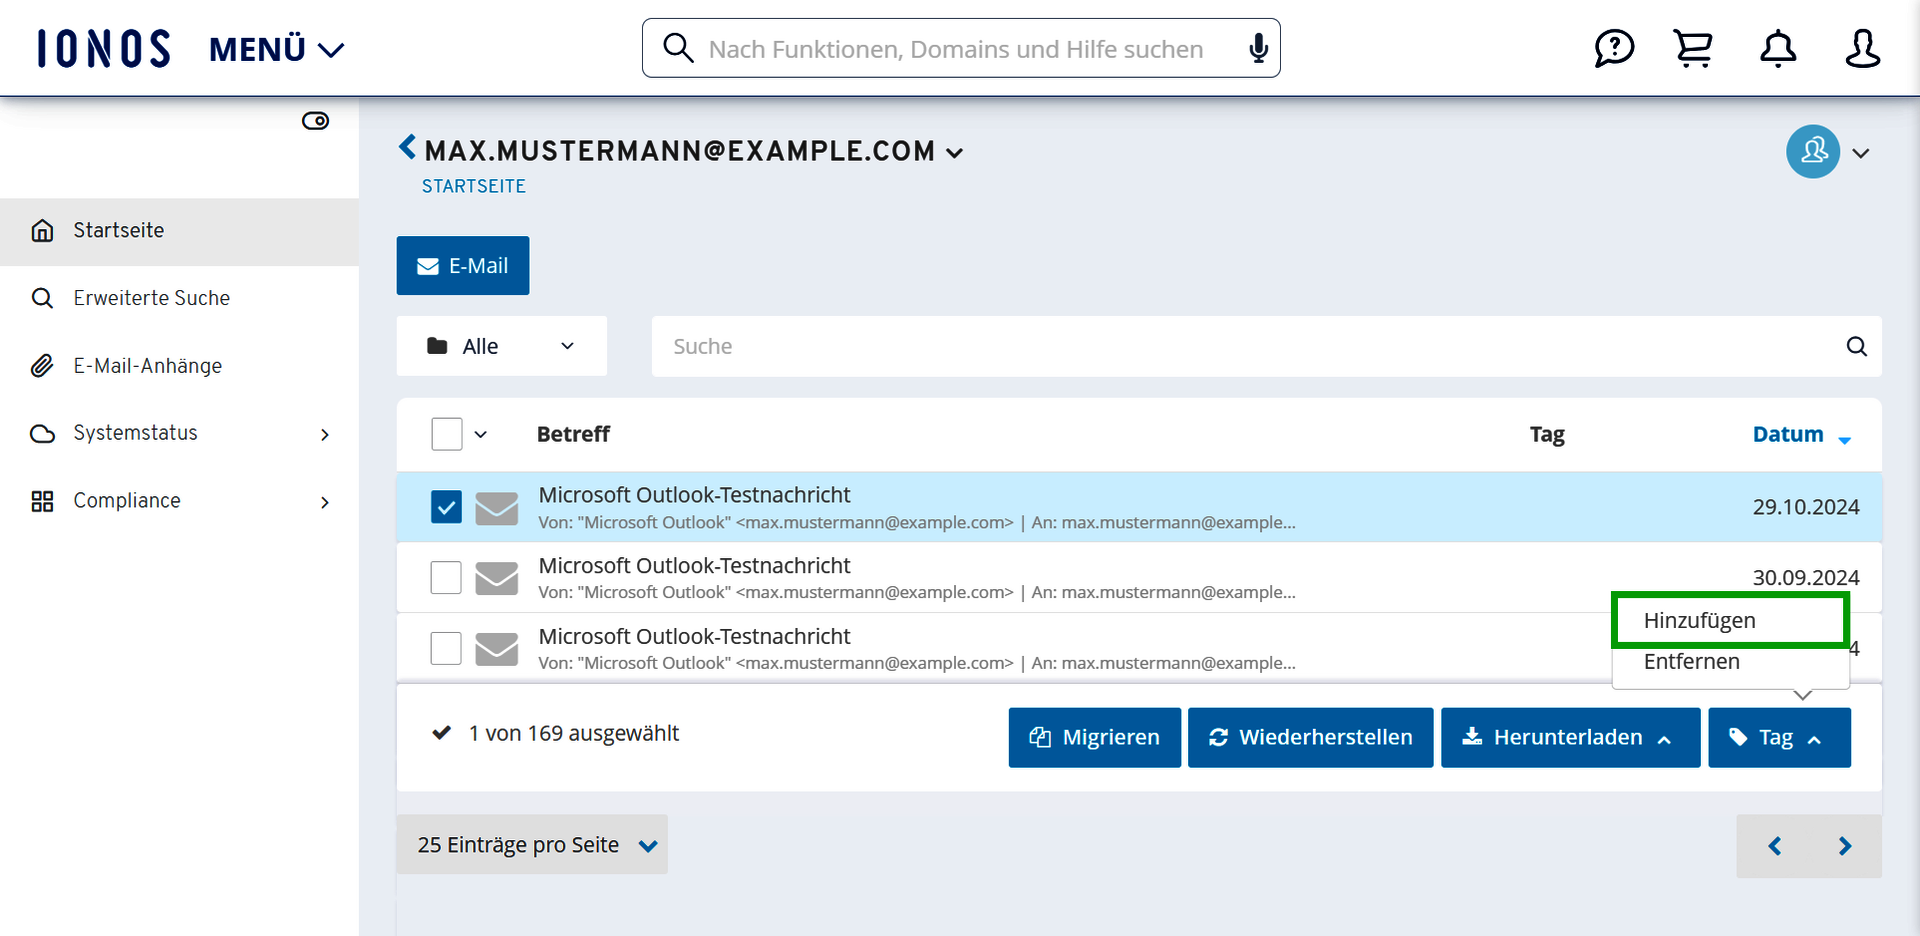Open the 25 Einträge pro Seite dropdown
Image resolution: width=1920 pixels, height=936 pixels.
coord(532,845)
